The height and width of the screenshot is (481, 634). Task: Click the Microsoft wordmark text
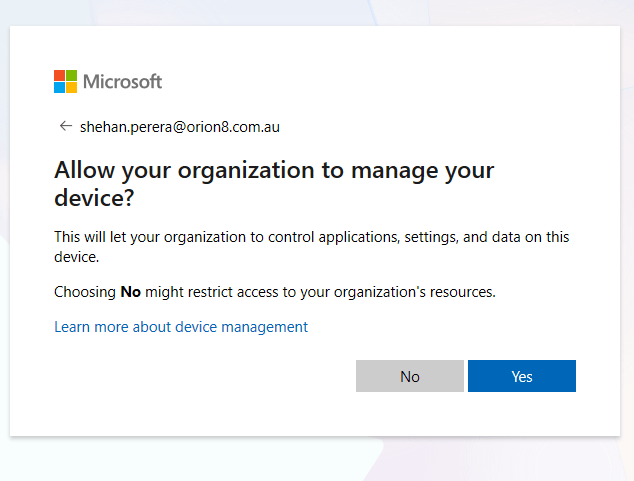(122, 82)
